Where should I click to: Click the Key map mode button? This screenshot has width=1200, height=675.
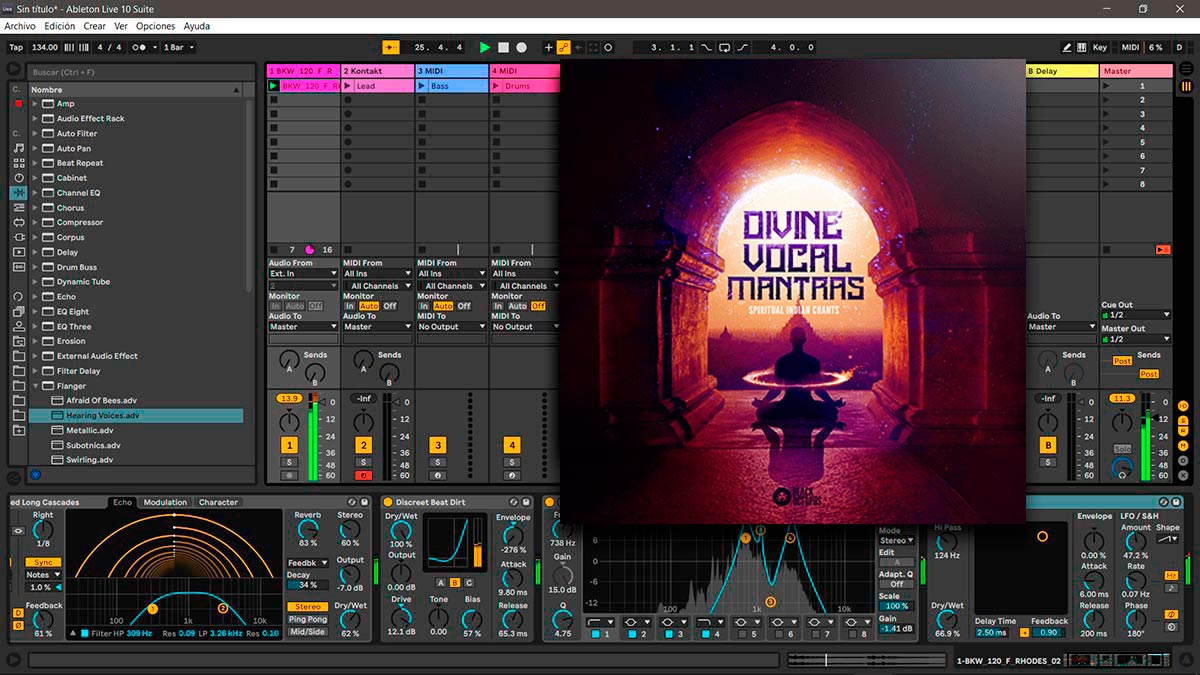pyautogui.click(x=1100, y=47)
